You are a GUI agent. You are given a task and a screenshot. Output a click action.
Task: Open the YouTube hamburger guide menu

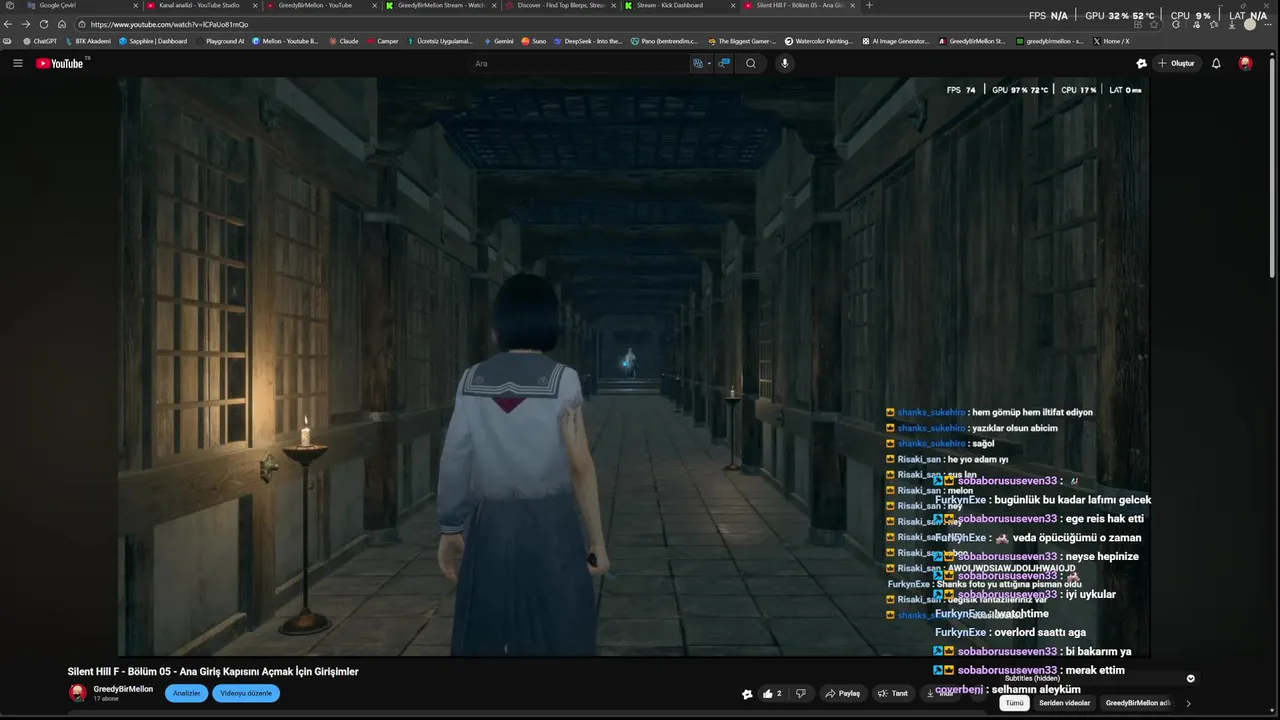(x=17, y=63)
